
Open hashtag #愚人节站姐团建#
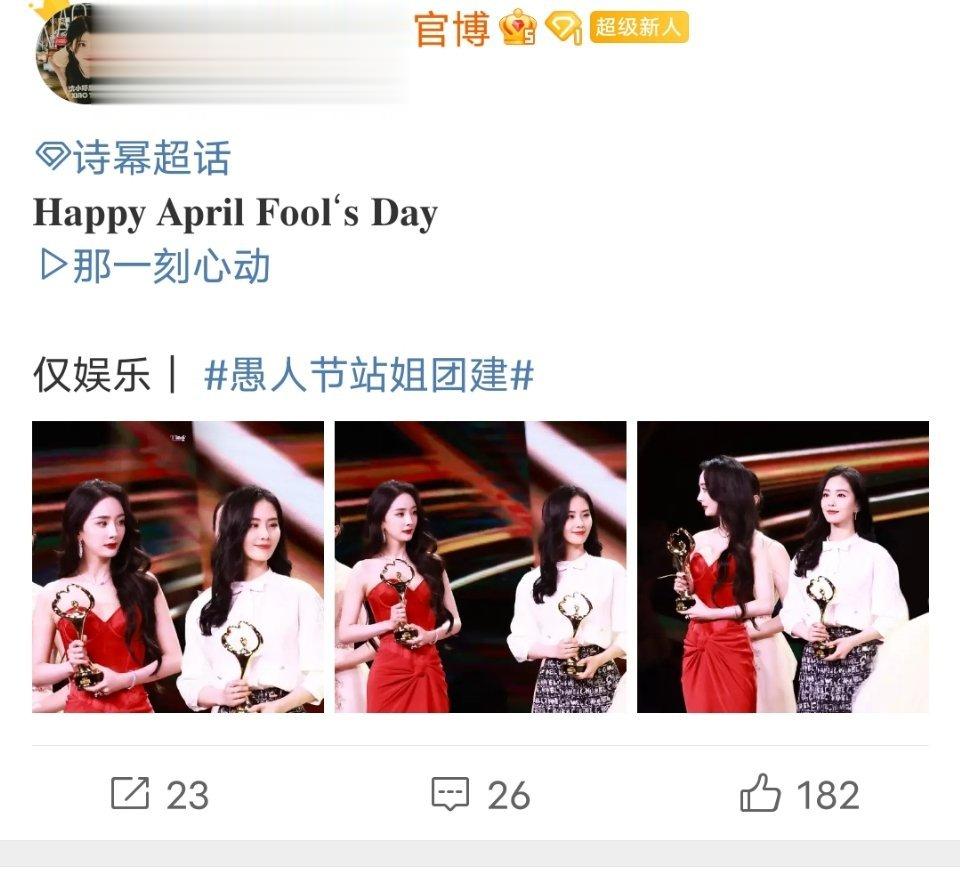coord(369,374)
